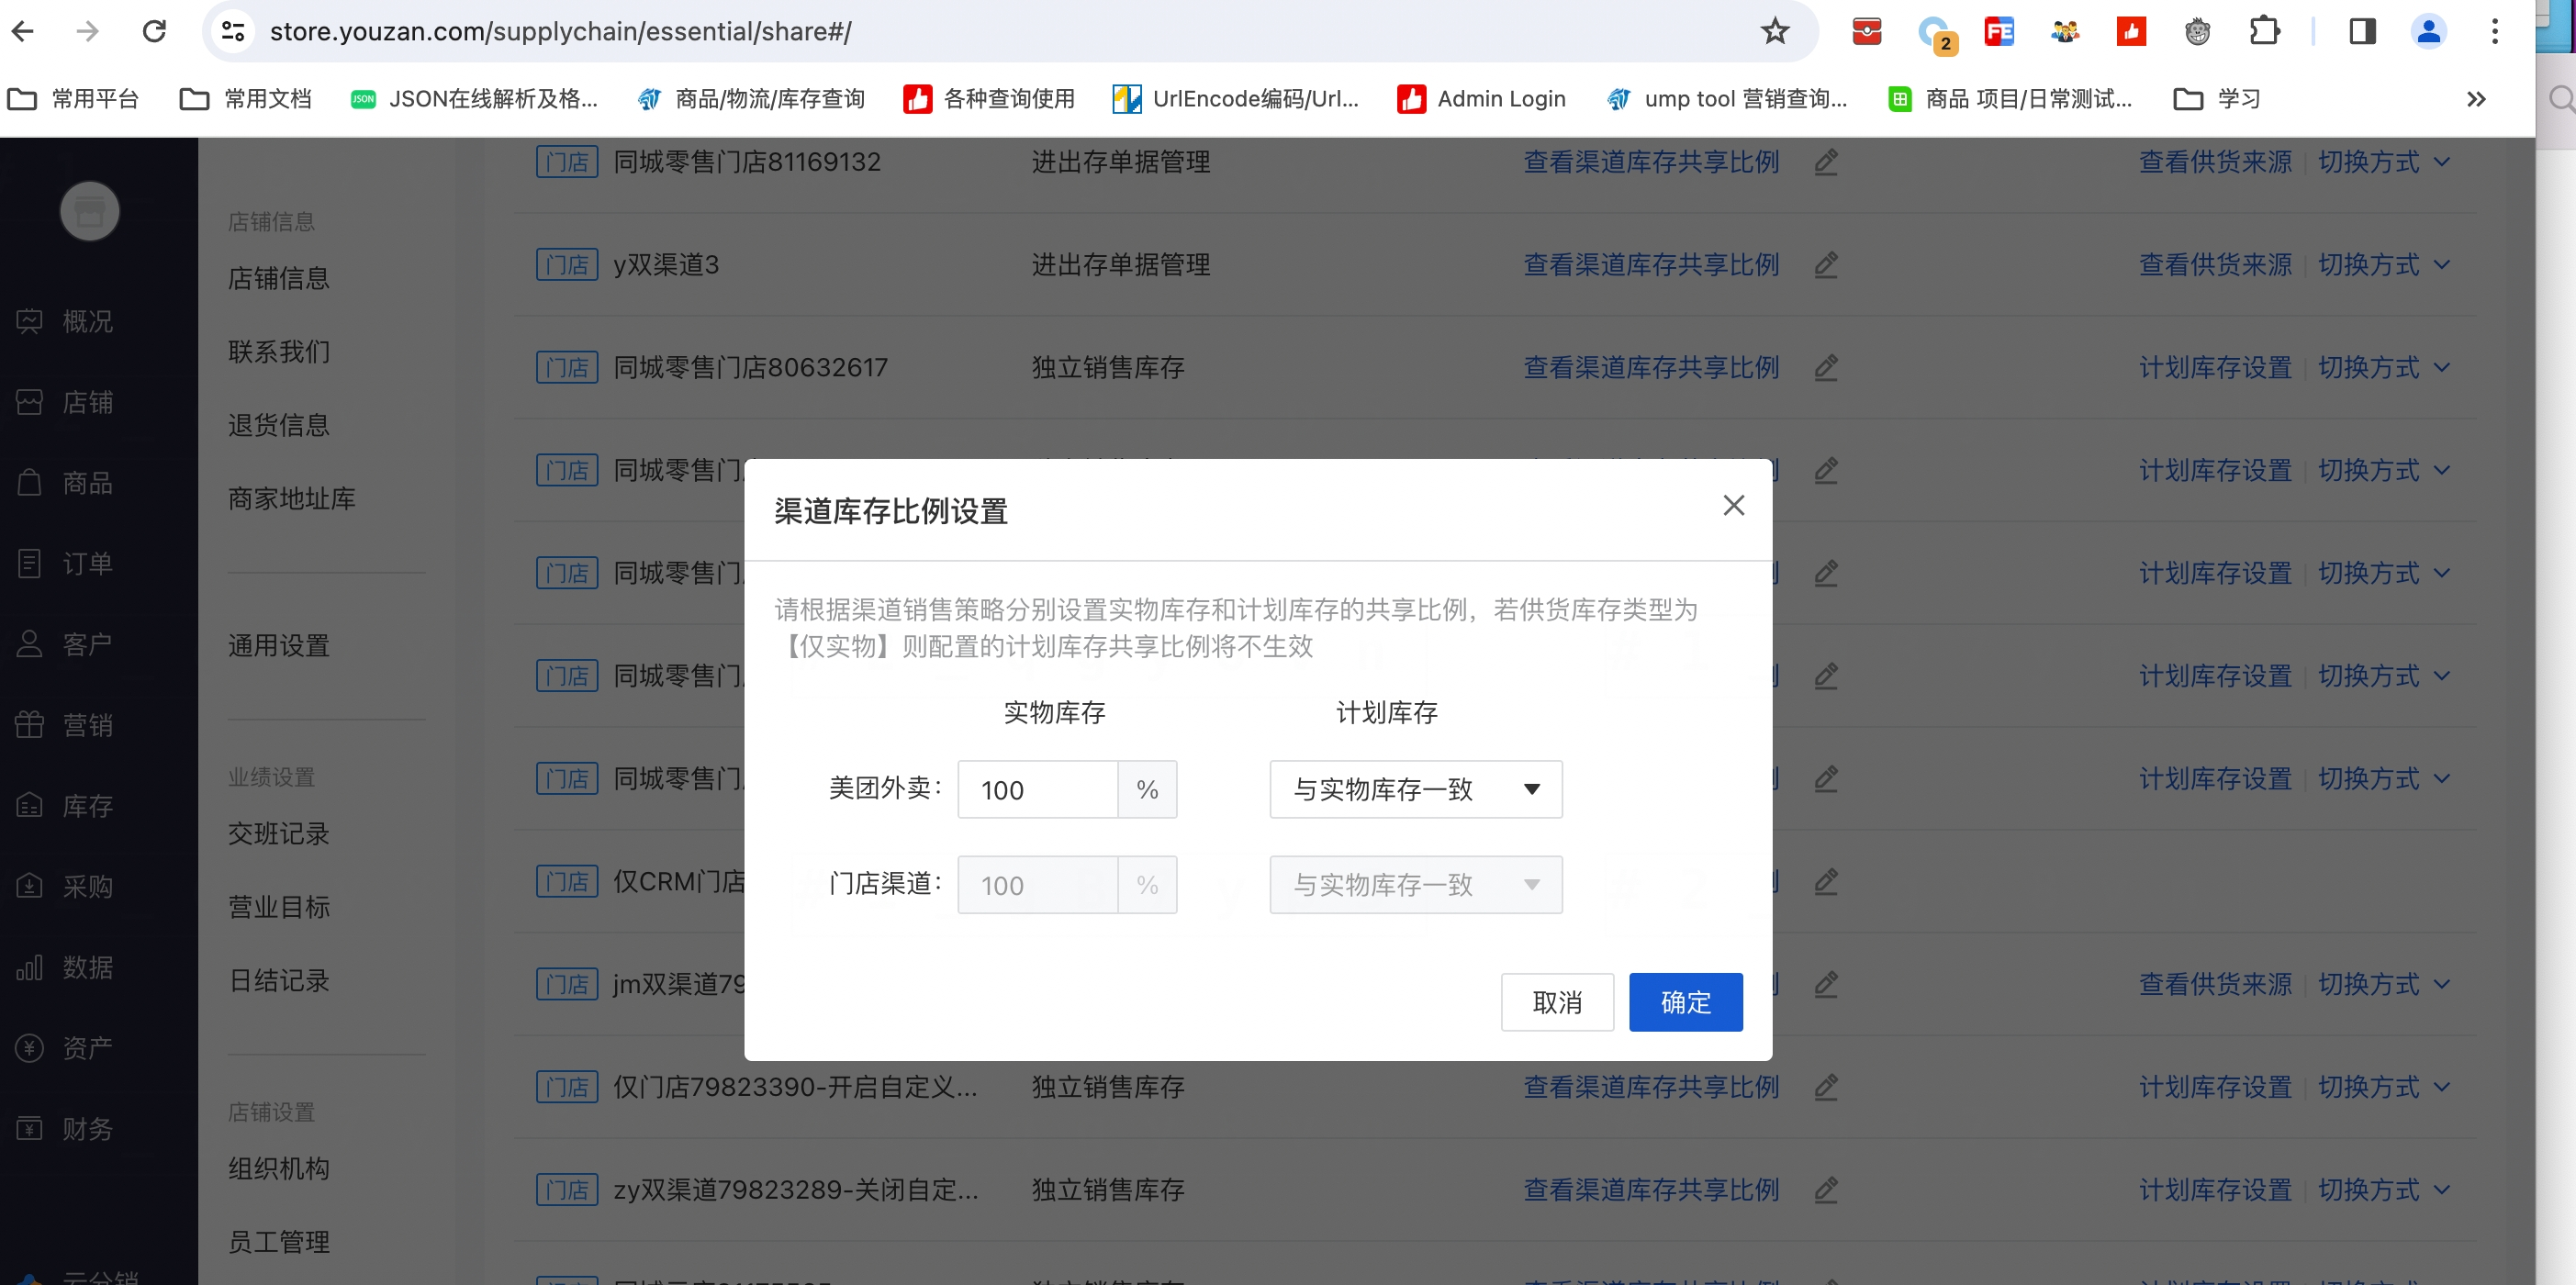Click the shop avatar icon in sidebar

pyautogui.click(x=90, y=211)
